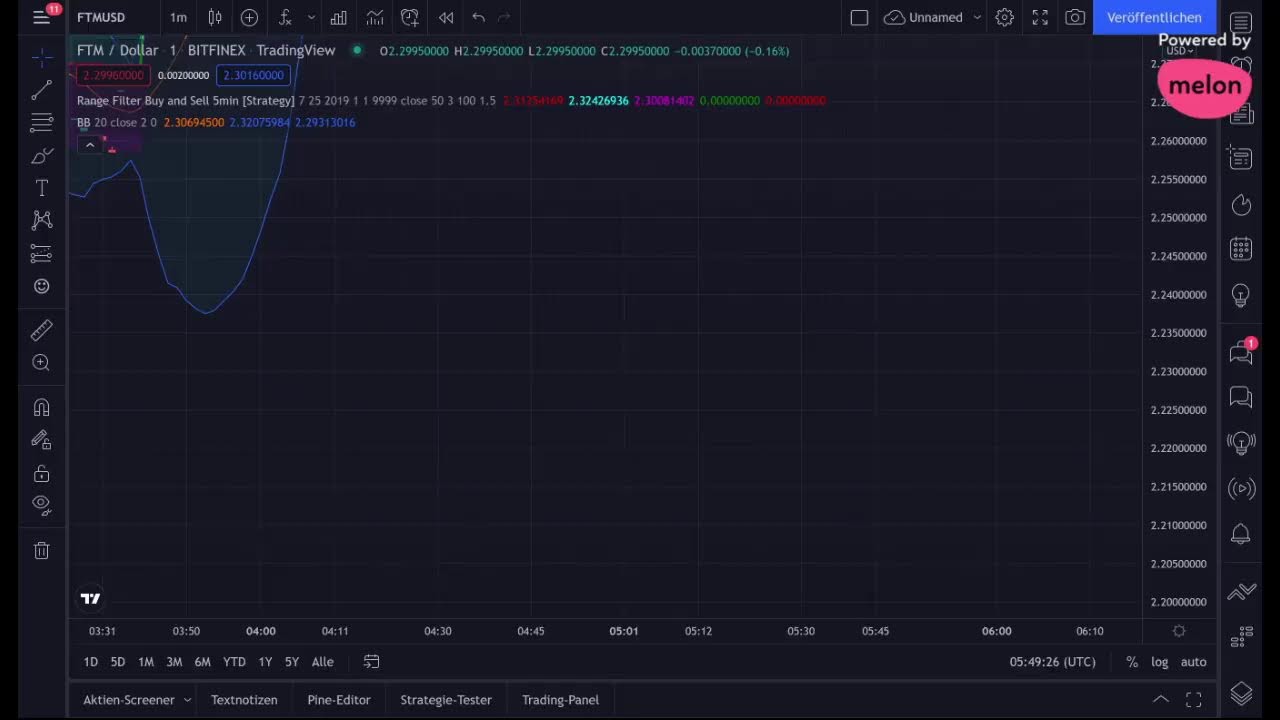This screenshot has width=1280, height=720.
Task: Open the Strategie-Tester tab
Action: (446, 700)
